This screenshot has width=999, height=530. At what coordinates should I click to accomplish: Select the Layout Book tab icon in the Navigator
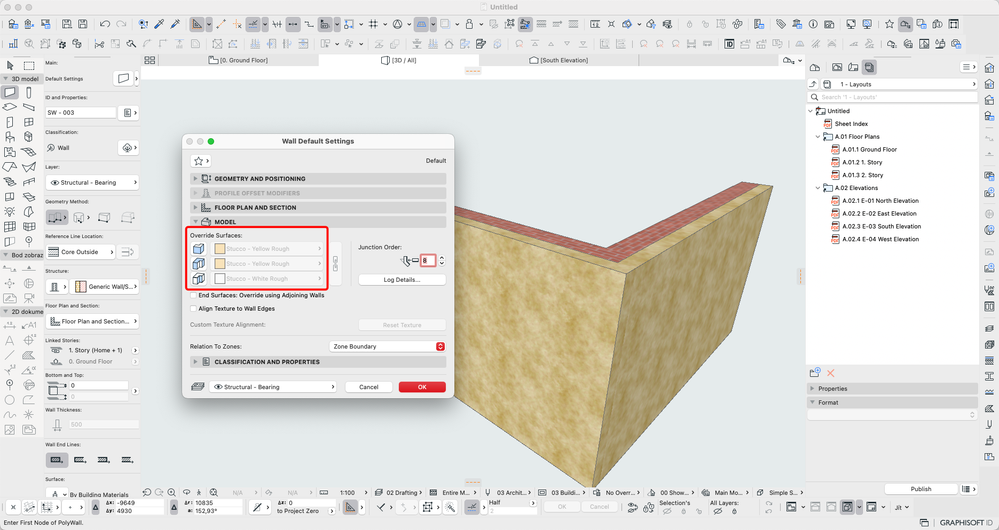pos(870,68)
